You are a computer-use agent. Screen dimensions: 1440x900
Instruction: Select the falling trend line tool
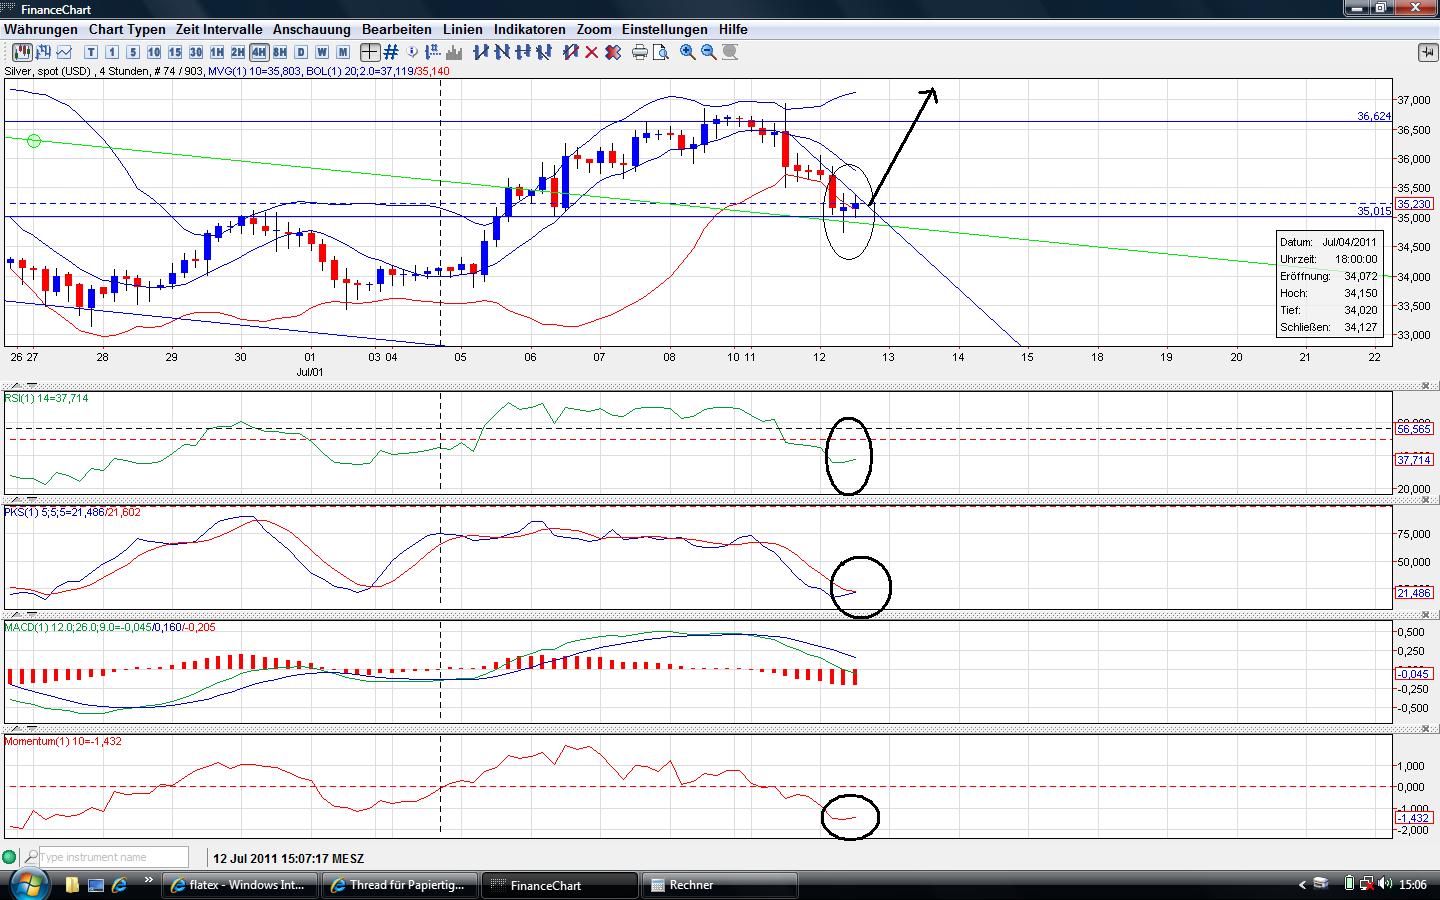tap(502, 52)
